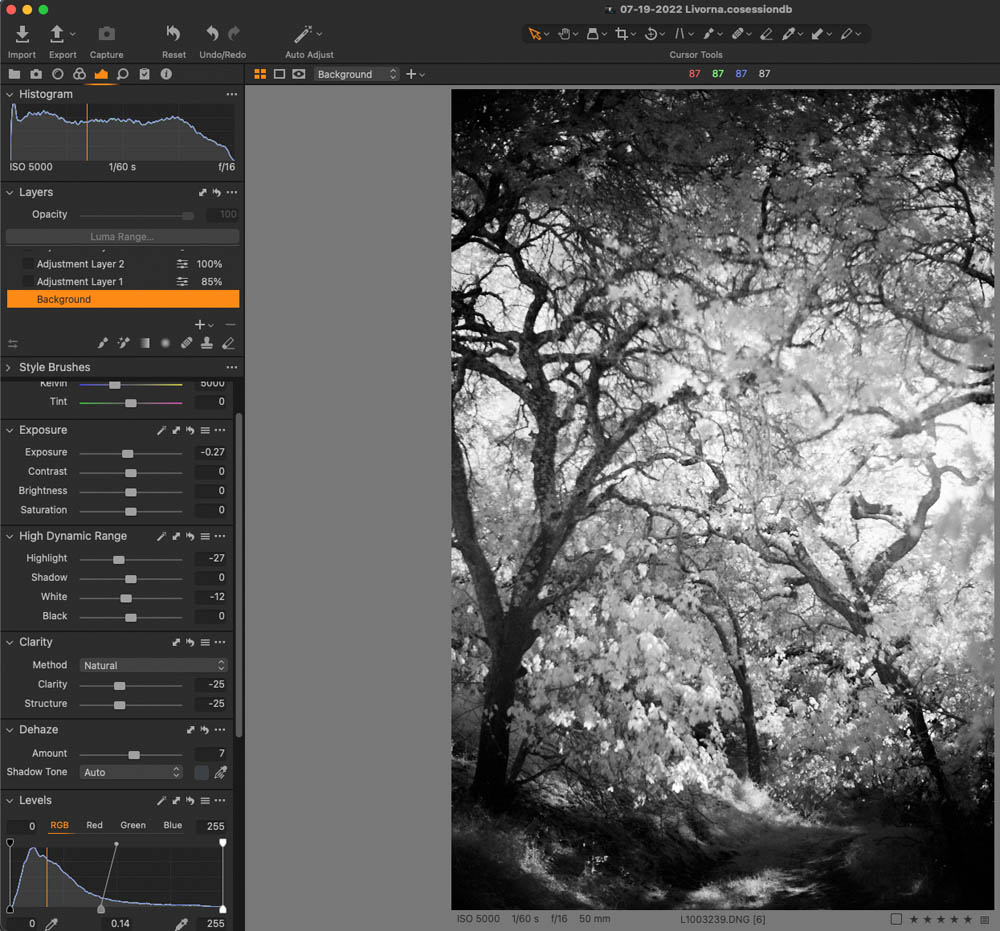Click the Export button
Image resolution: width=1000 pixels, height=931 pixels.
62,42
